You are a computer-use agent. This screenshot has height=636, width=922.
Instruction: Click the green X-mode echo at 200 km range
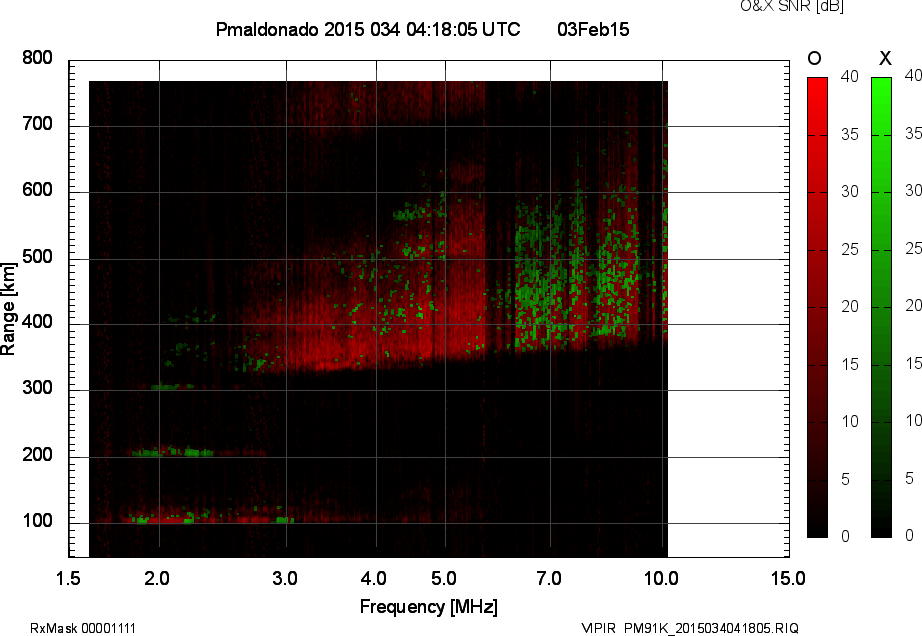(173, 452)
